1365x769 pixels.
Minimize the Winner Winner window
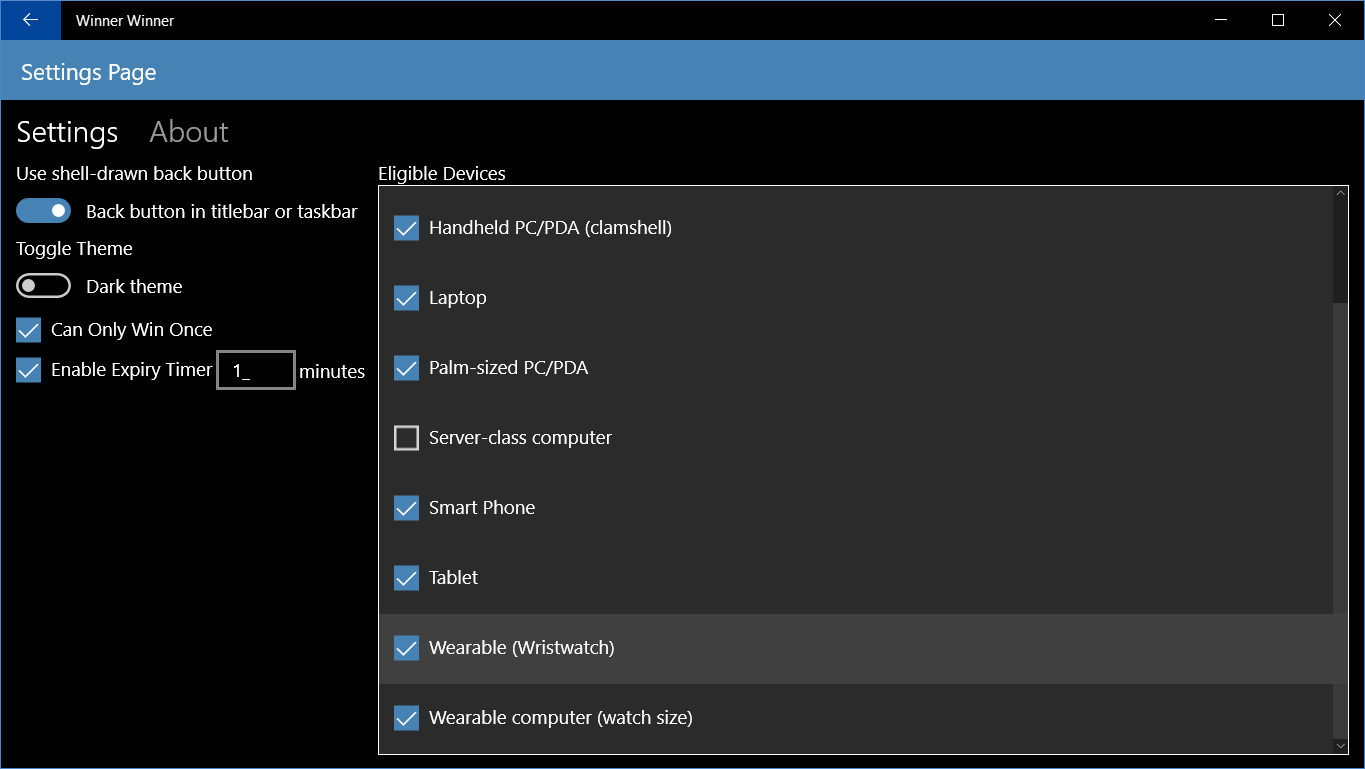point(1221,20)
